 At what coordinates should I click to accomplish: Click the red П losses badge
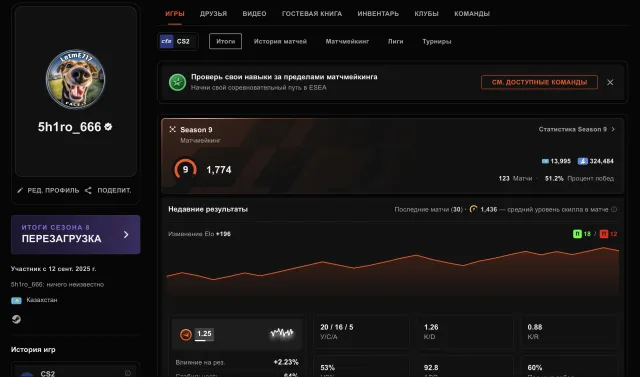pyautogui.click(x=604, y=234)
